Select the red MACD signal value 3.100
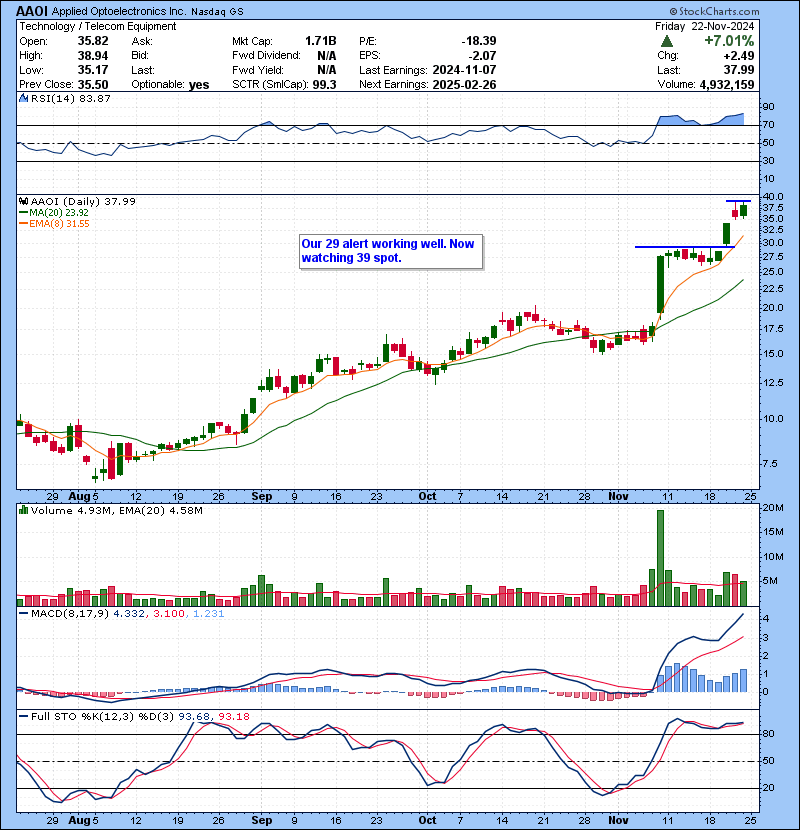 click(x=169, y=614)
